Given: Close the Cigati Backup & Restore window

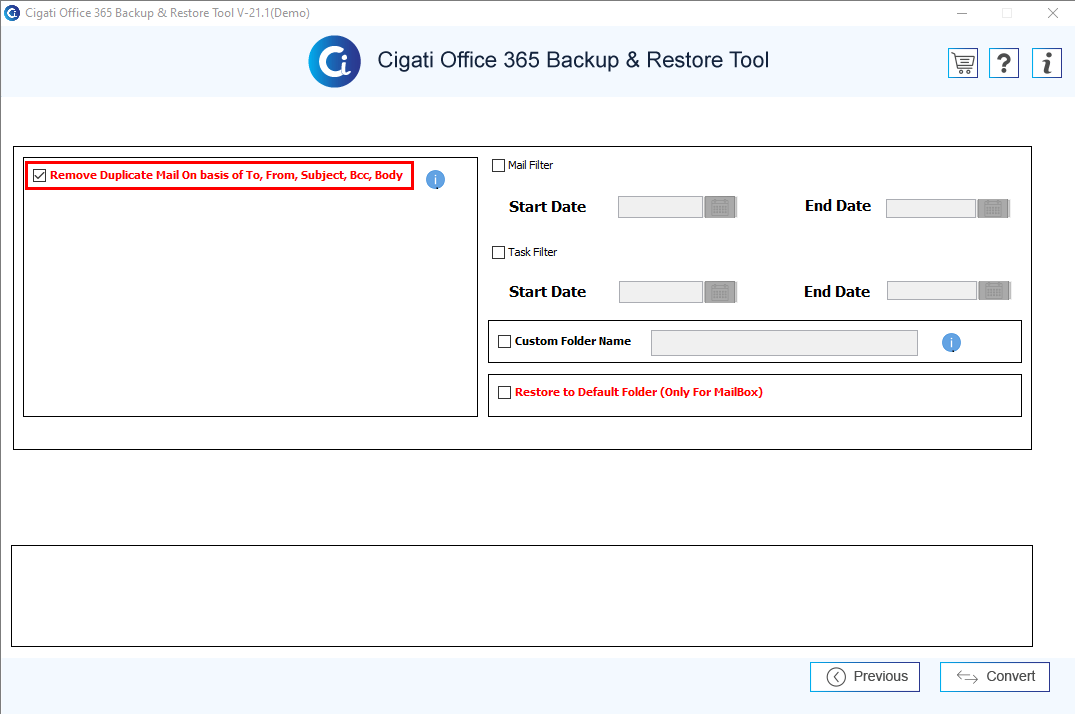Looking at the screenshot, I should (1053, 13).
